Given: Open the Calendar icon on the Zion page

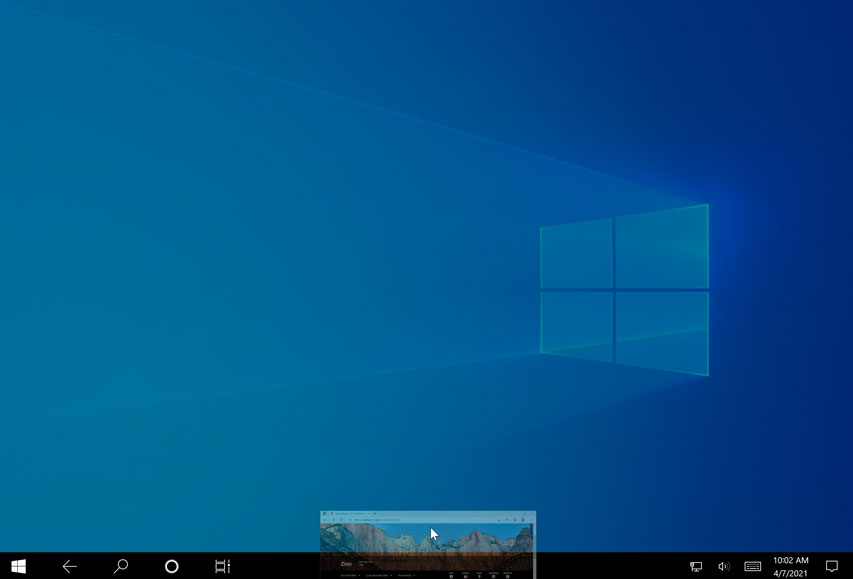Looking at the screenshot, I should (493, 576).
